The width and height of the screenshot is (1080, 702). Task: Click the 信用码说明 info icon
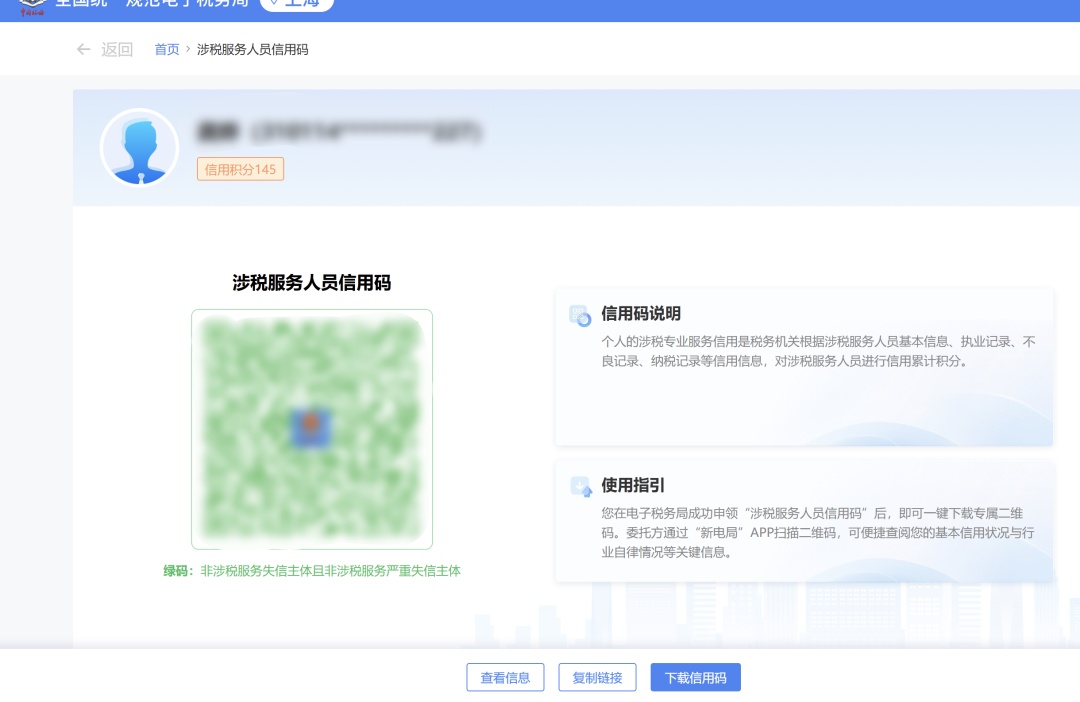tap(580, 315)
